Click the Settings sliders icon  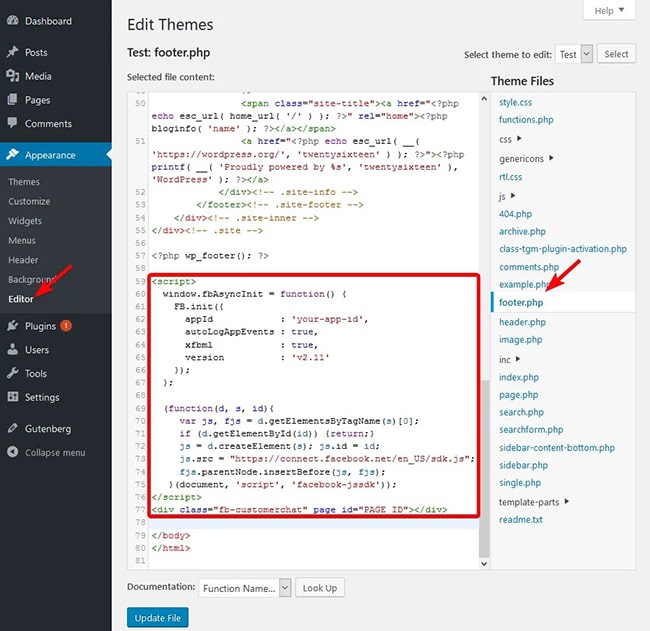pos(13,397)
